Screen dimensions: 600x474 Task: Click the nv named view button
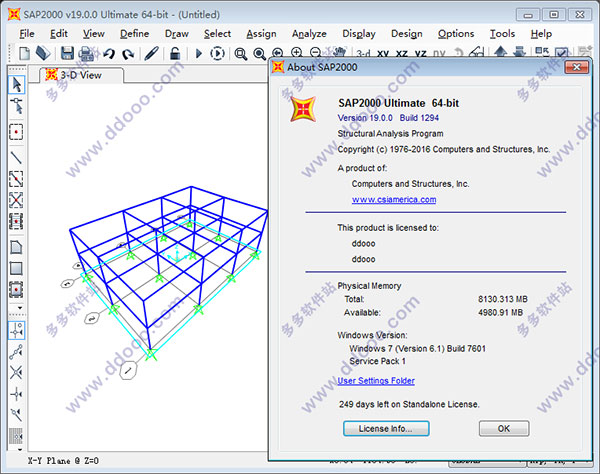click(439, 53)
